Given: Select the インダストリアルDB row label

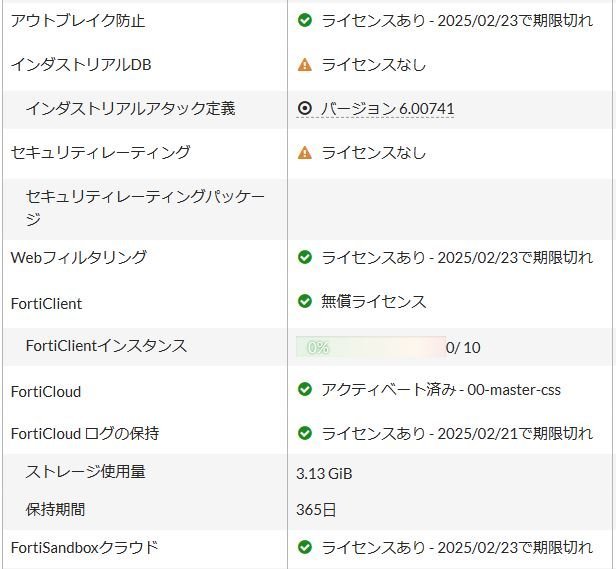Looking at the screenshot, I should pyautogui.click(x=81, y=65).
